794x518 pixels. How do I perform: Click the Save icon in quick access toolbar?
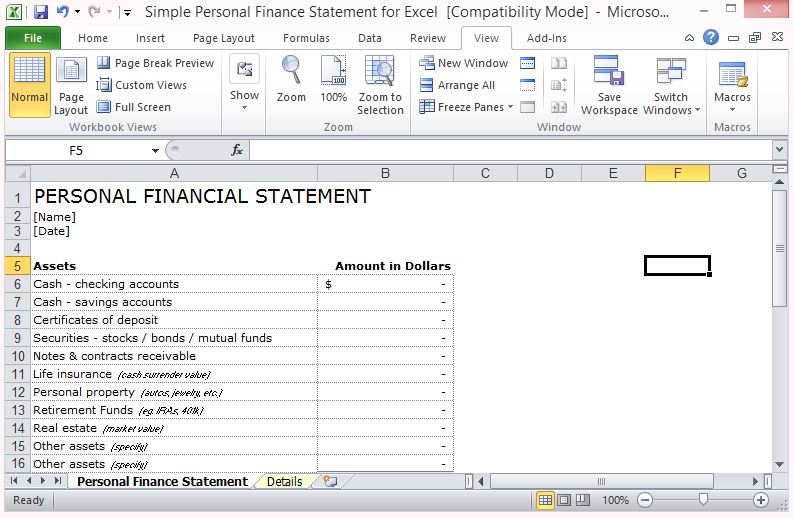tap(41, 13)
